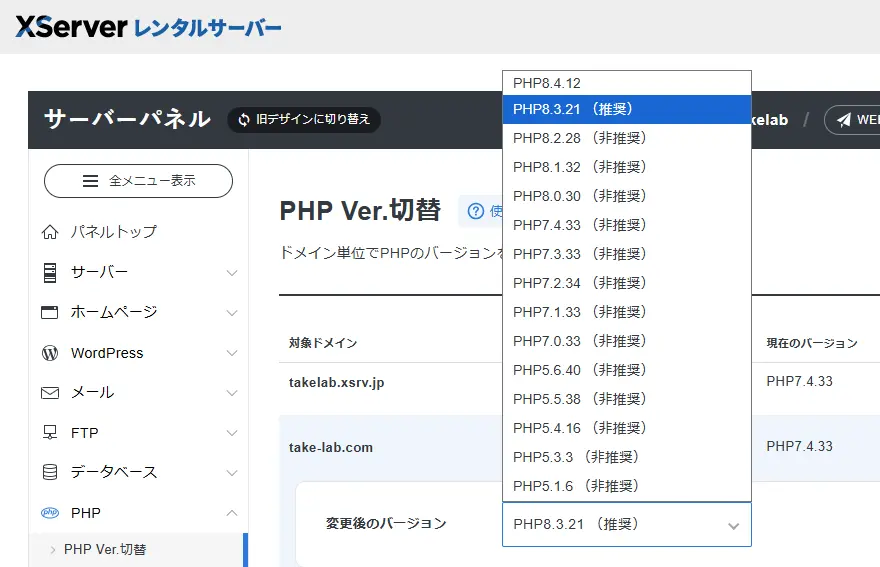
Task: Click the 現在のバージョン column header
Action: pos(812,343)
